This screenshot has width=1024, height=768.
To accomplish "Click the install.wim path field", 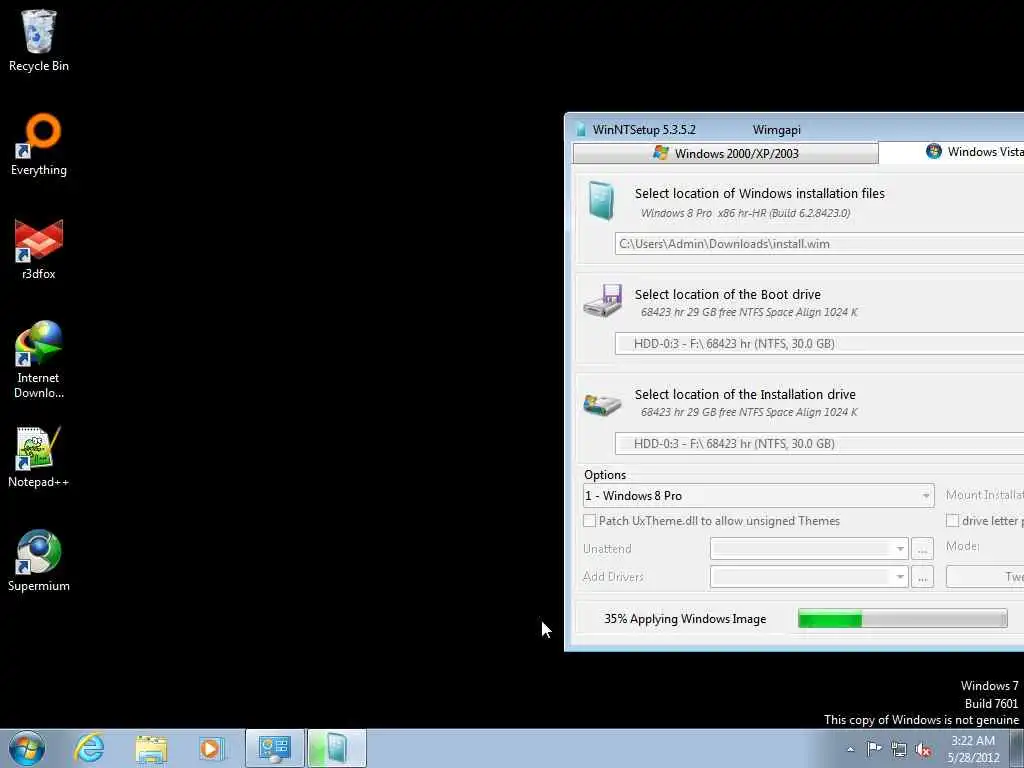I will point(819,244).
